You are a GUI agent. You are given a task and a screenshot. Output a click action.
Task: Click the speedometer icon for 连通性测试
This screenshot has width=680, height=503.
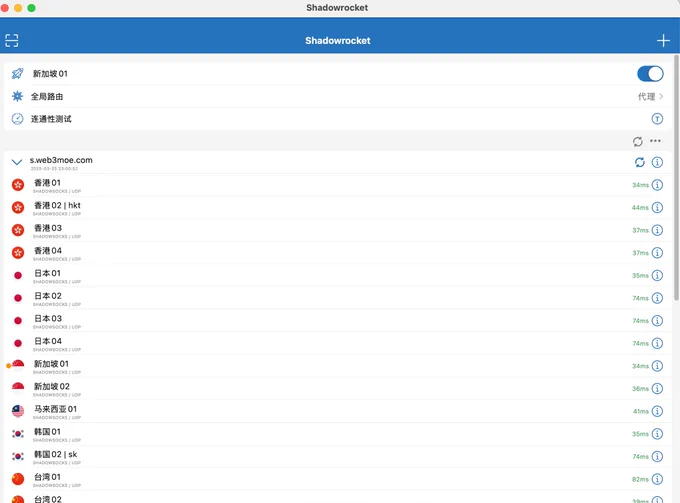coord(17,119)
